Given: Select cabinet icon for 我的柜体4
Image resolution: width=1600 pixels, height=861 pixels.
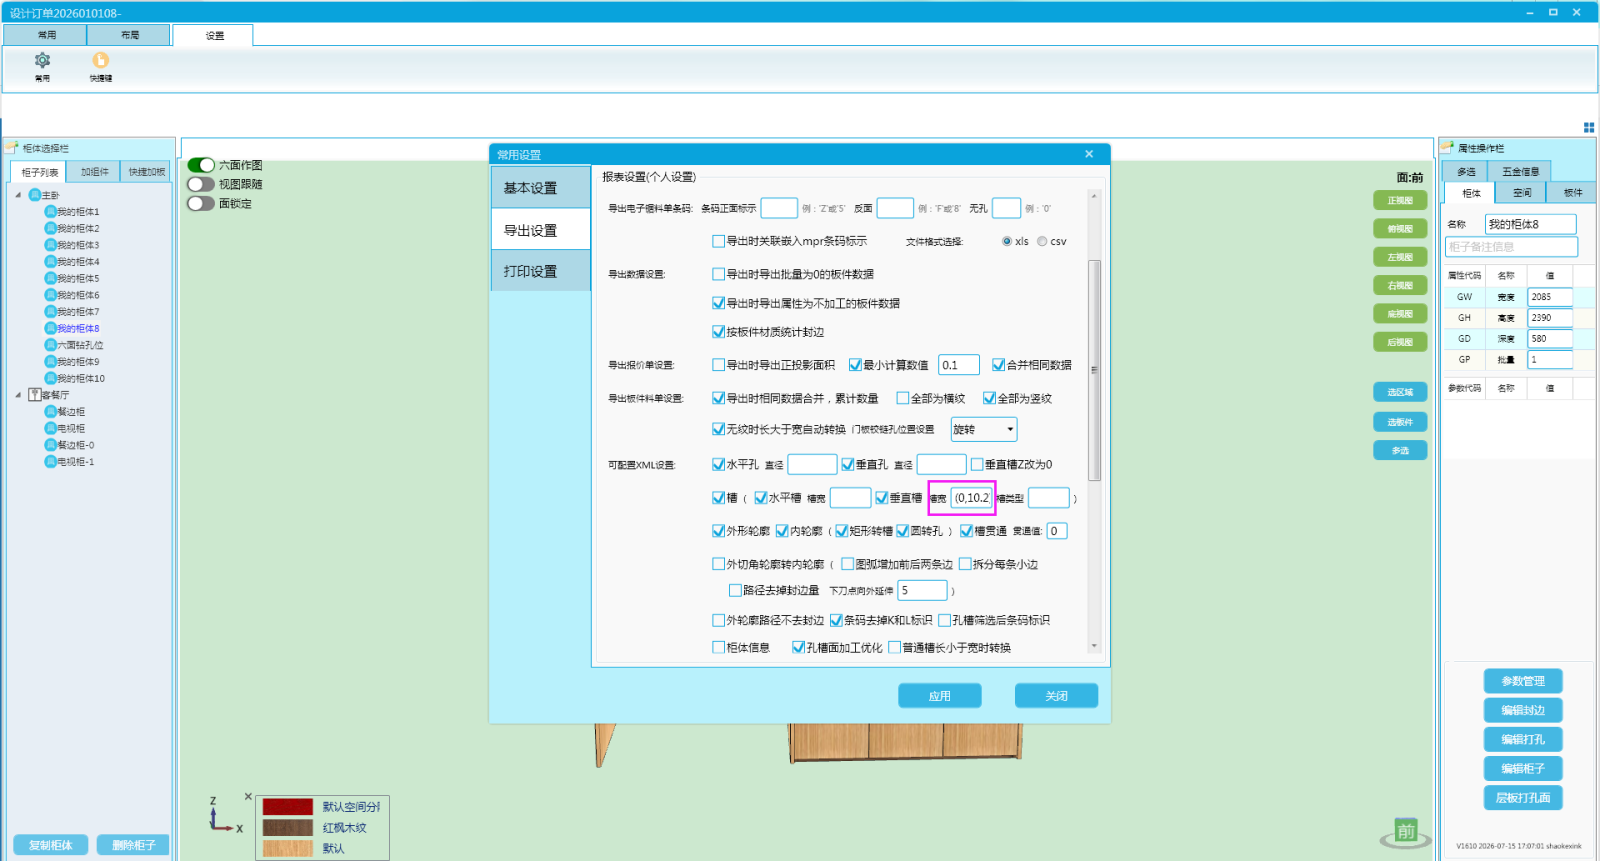Looking at the screenshot, I should click(50, 262).
